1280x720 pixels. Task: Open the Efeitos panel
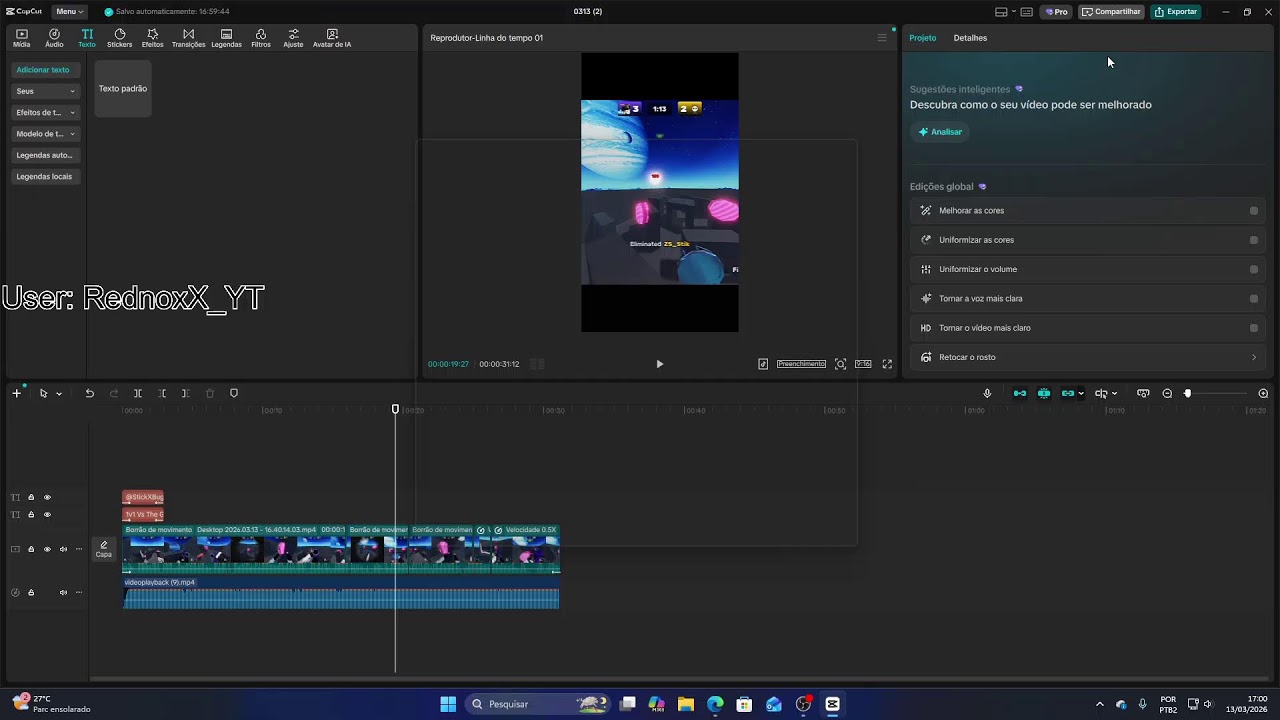[x=152, y=38]
